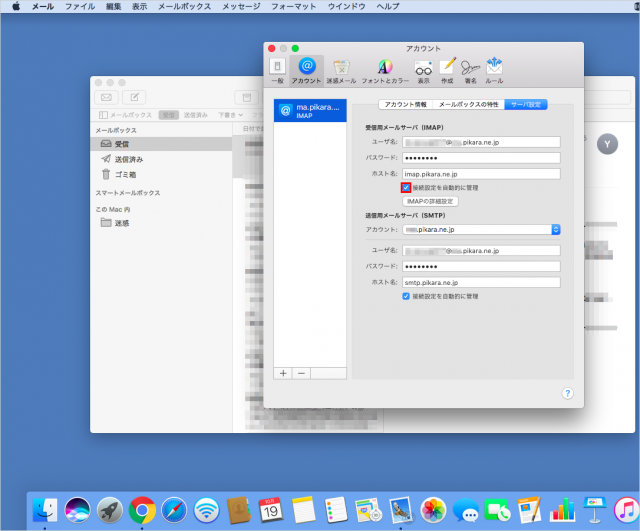Toggle SMTP 接続設定を自動的に管理 checkbox
Screen dimensions: 640x531
(x=406, y=296)
